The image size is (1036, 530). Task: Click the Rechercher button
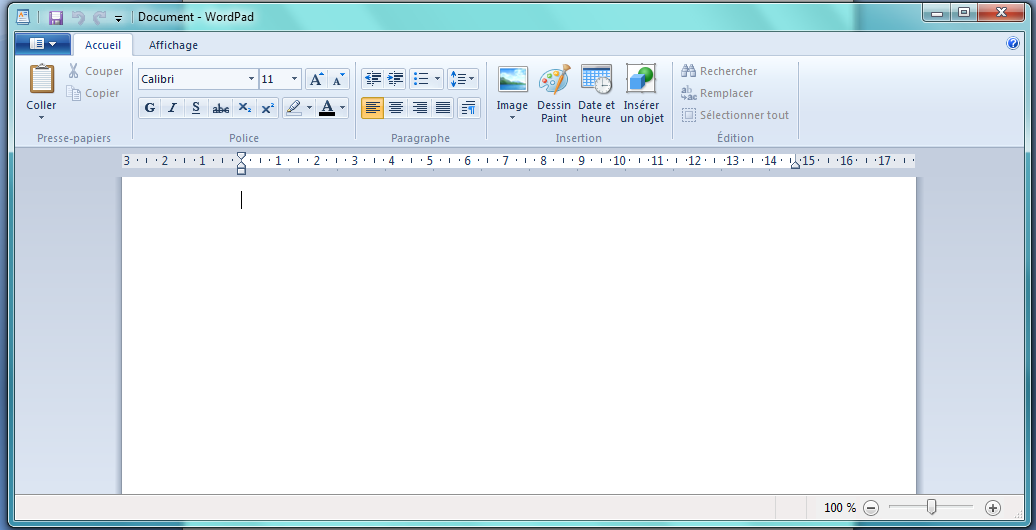(720, 71)
